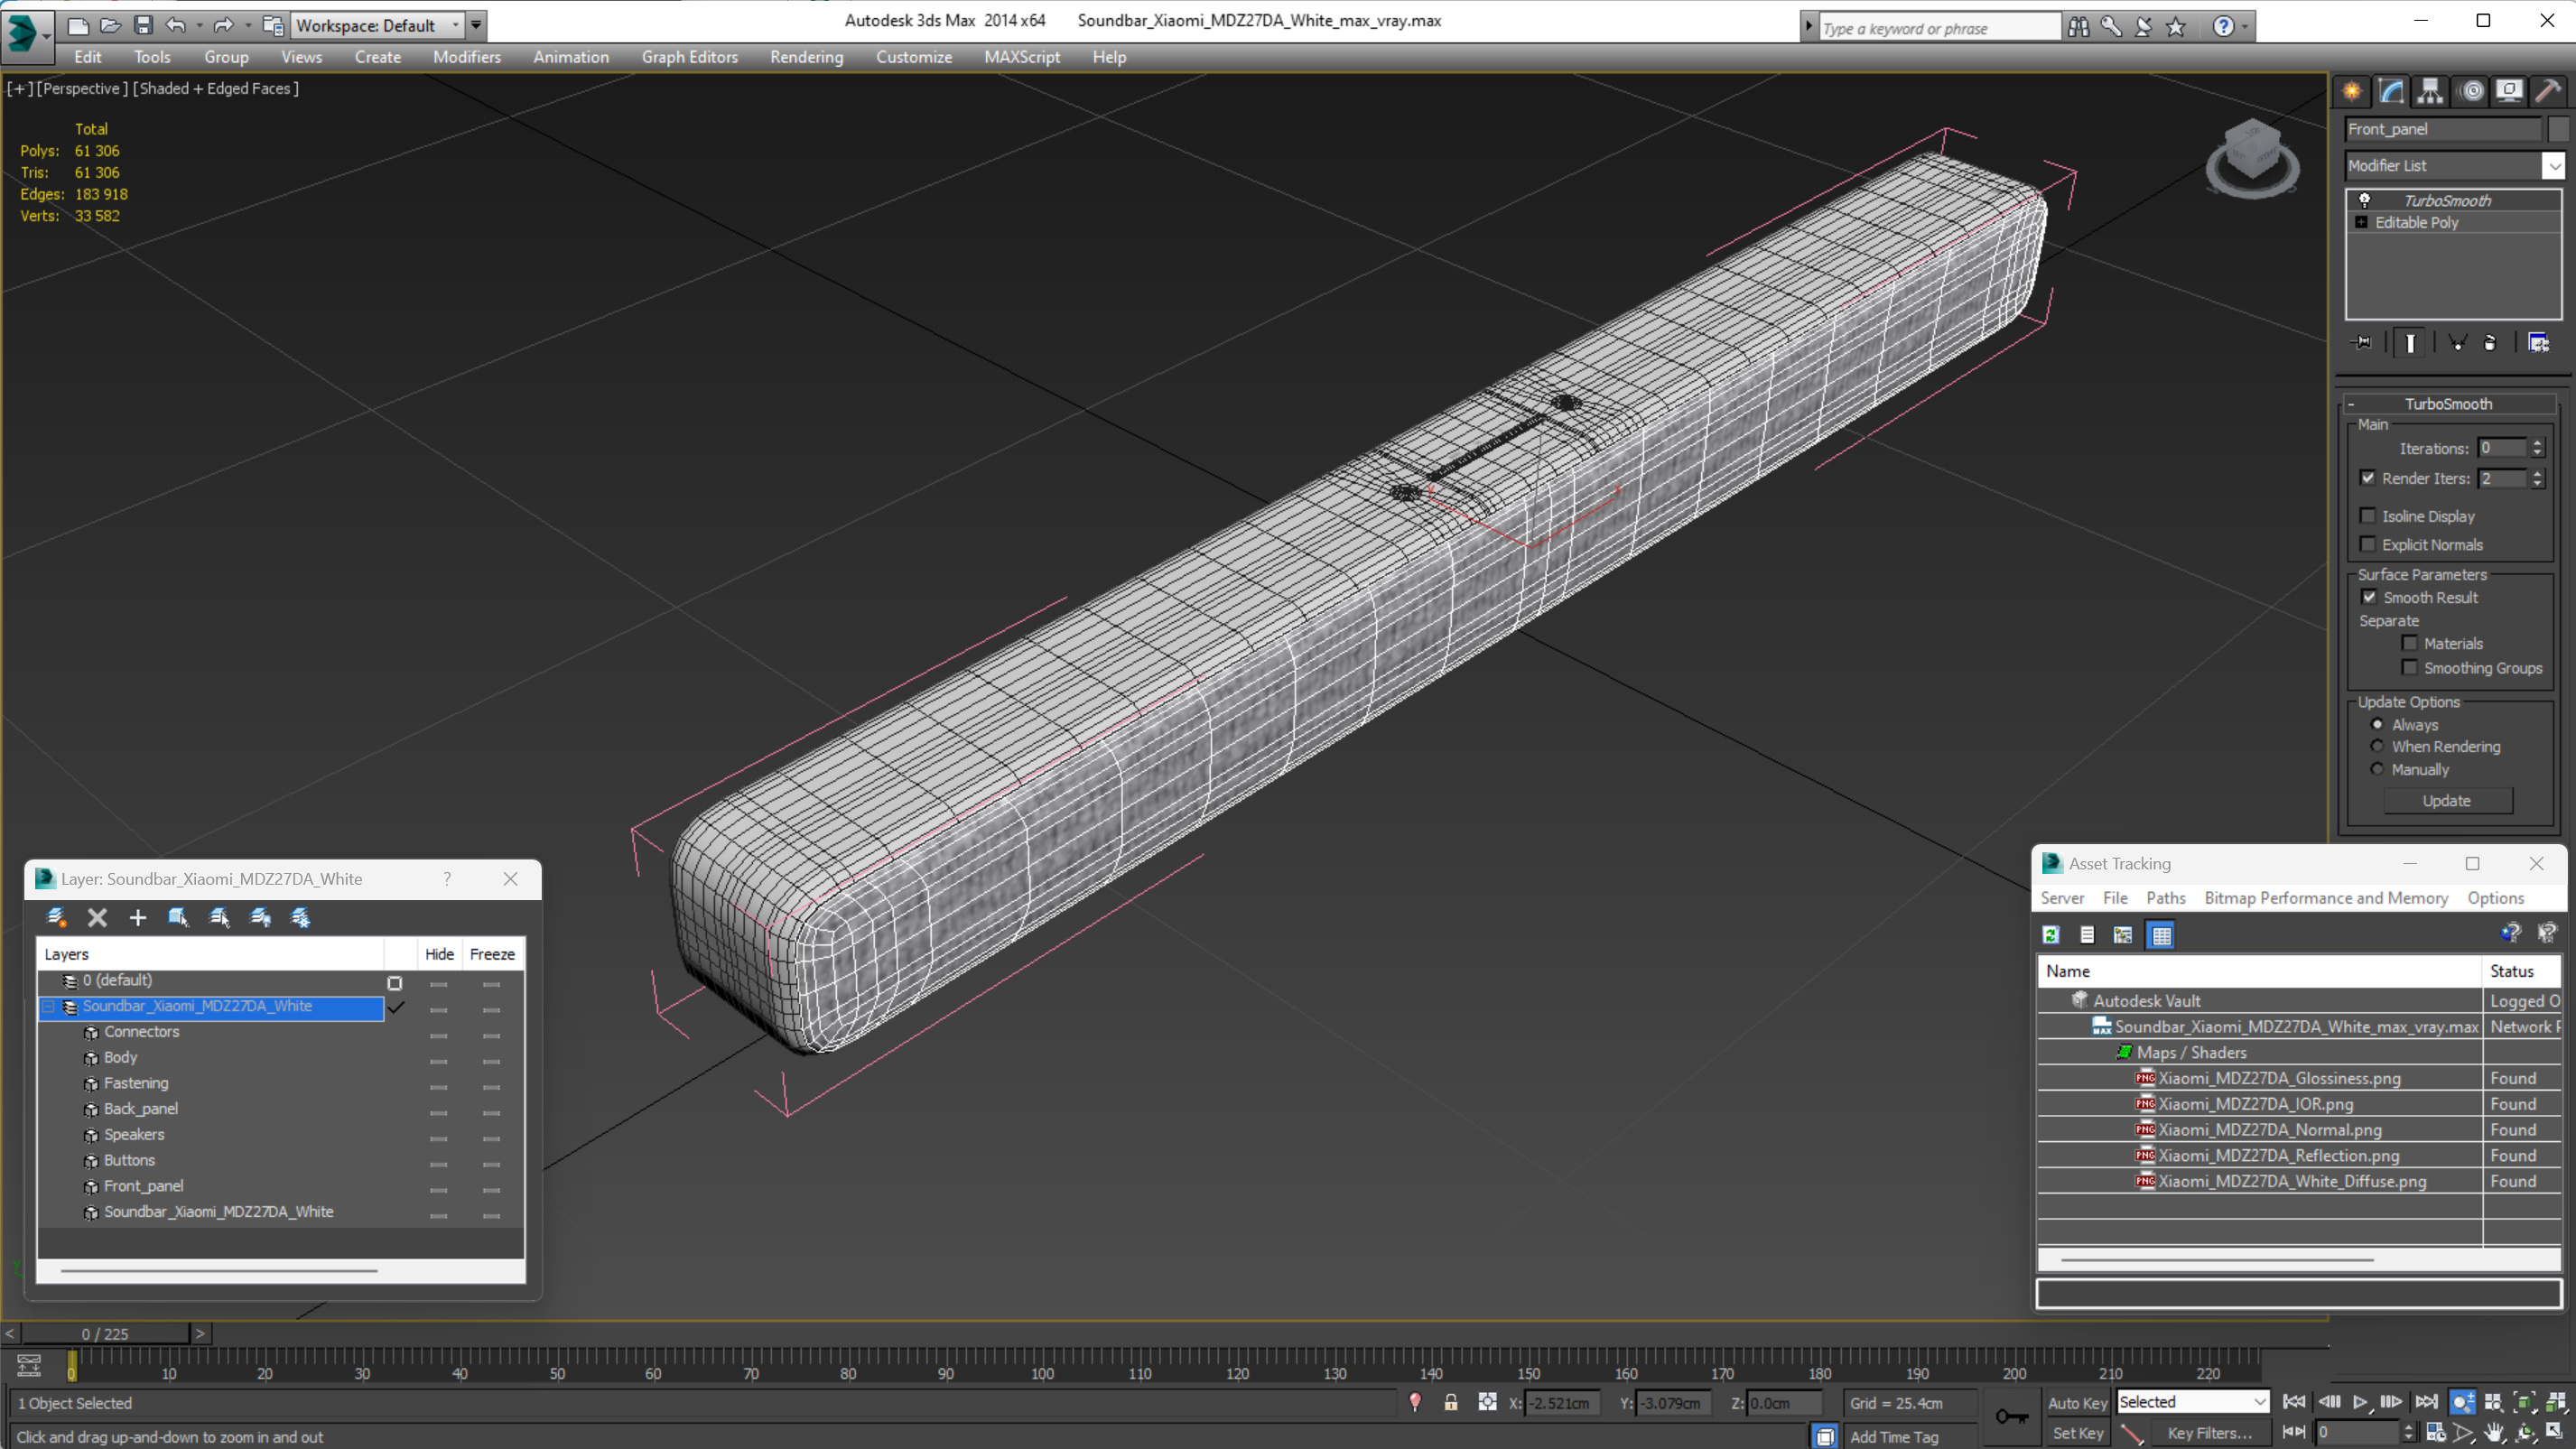Image resolution: width=2576 pixels, height=1449 pixels.
Task: Click the time slider at 0 / 225
Action: click(x=105, y=1333)
